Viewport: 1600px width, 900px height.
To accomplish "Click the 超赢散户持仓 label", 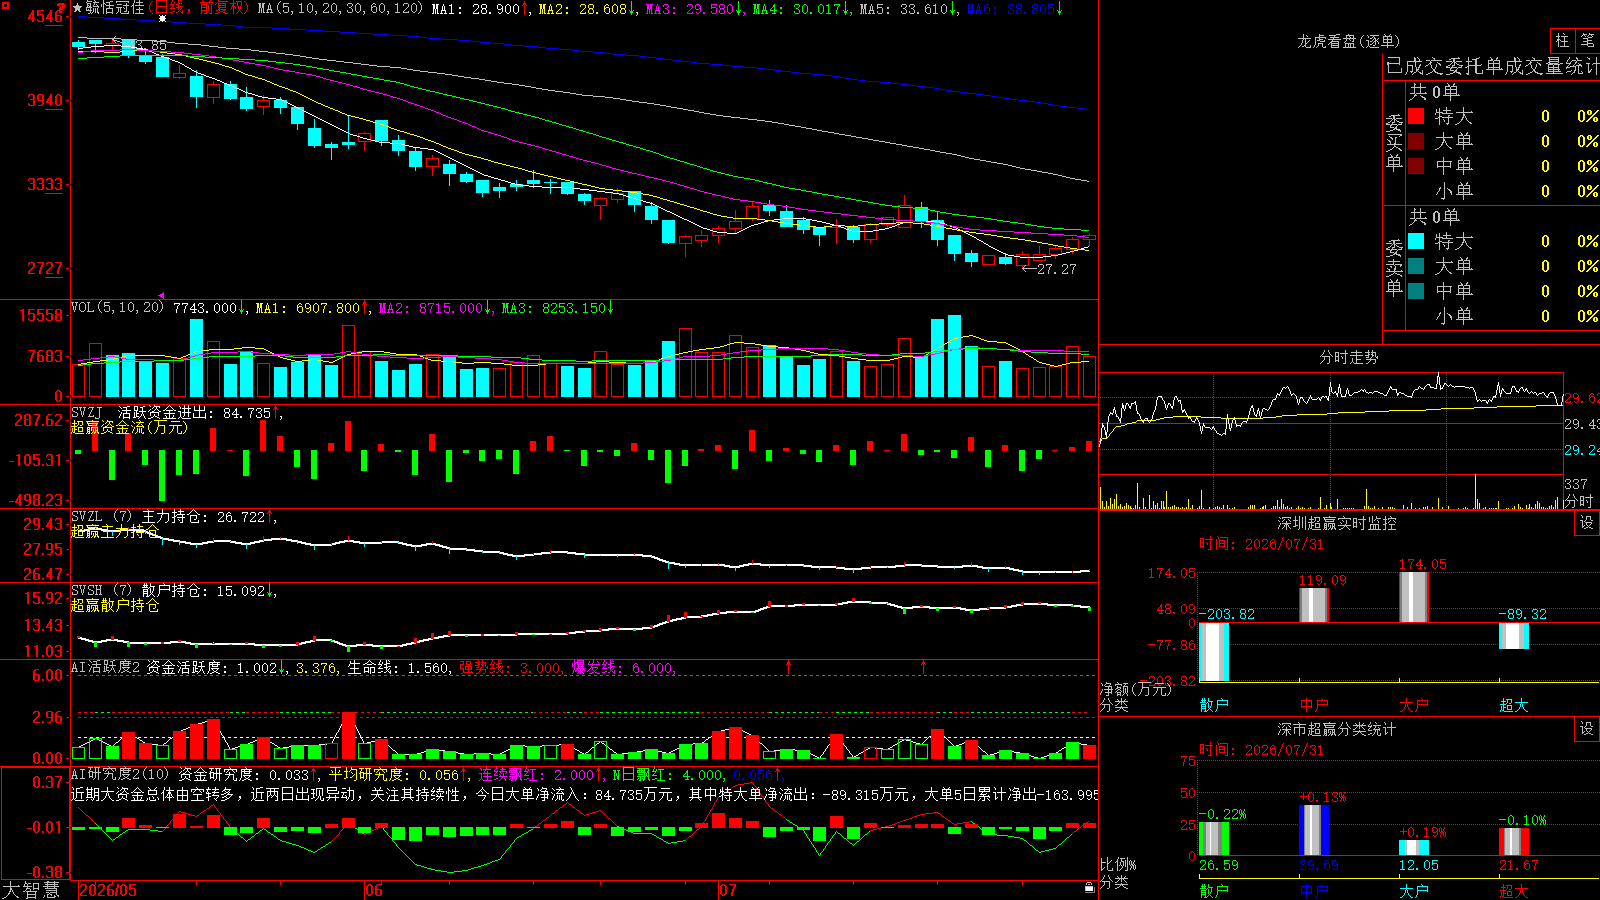I will click(115, 606).
